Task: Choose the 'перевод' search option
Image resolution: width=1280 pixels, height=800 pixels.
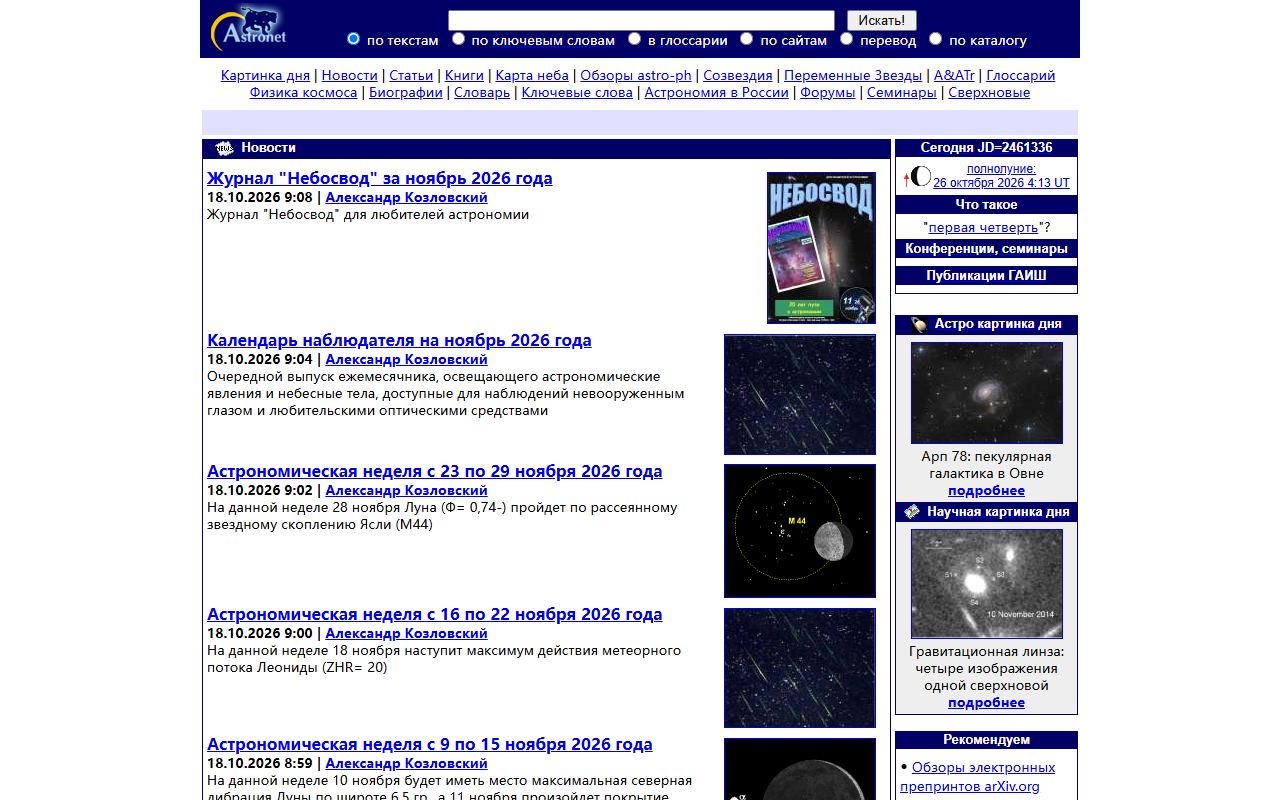Action: pos(846,39)
